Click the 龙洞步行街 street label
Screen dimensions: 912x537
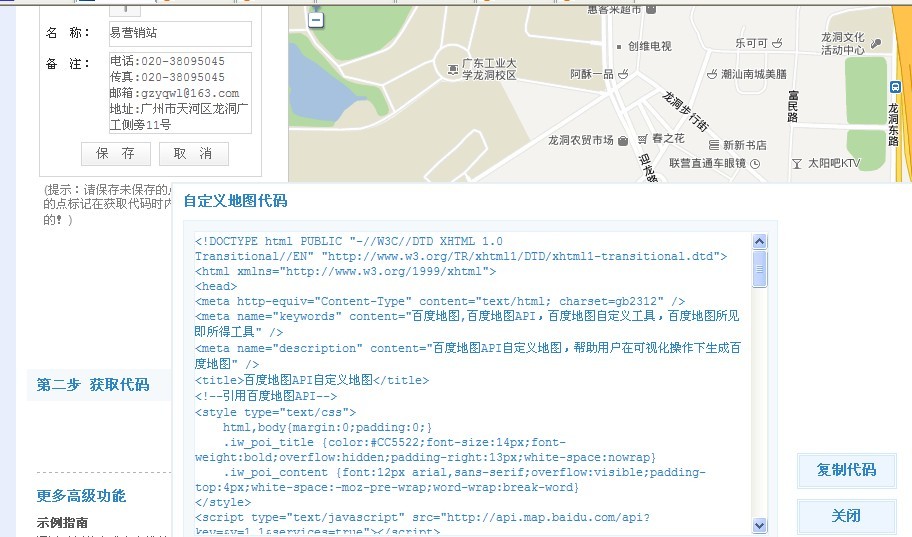(x=685, y=111)
